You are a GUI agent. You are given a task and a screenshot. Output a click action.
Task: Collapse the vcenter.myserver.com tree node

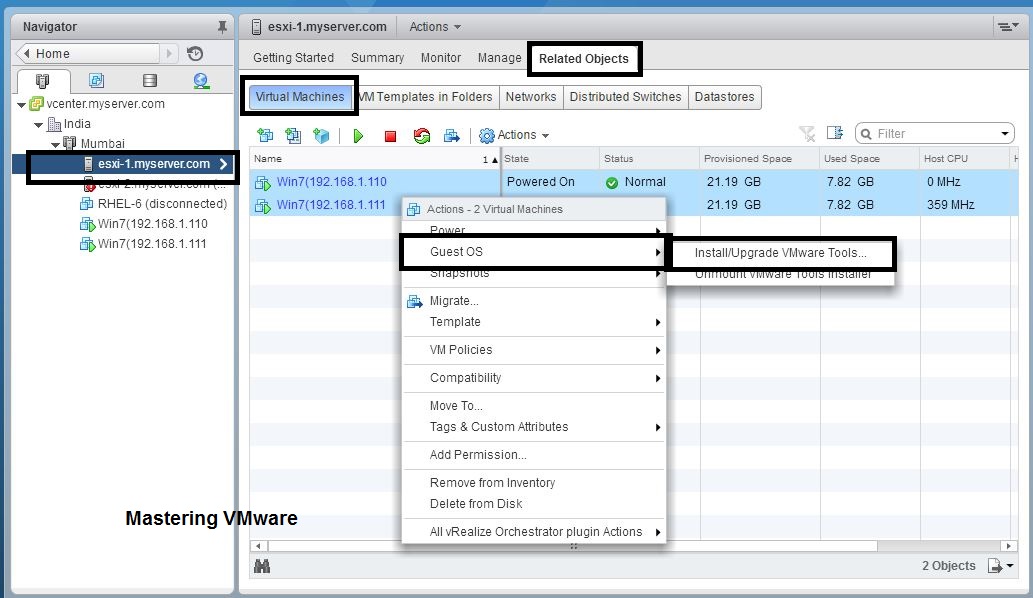(21, 105)
